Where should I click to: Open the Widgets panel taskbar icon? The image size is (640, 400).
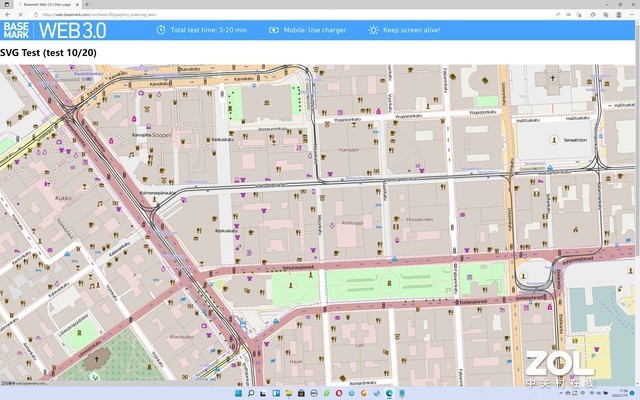[x=276, y=393]
